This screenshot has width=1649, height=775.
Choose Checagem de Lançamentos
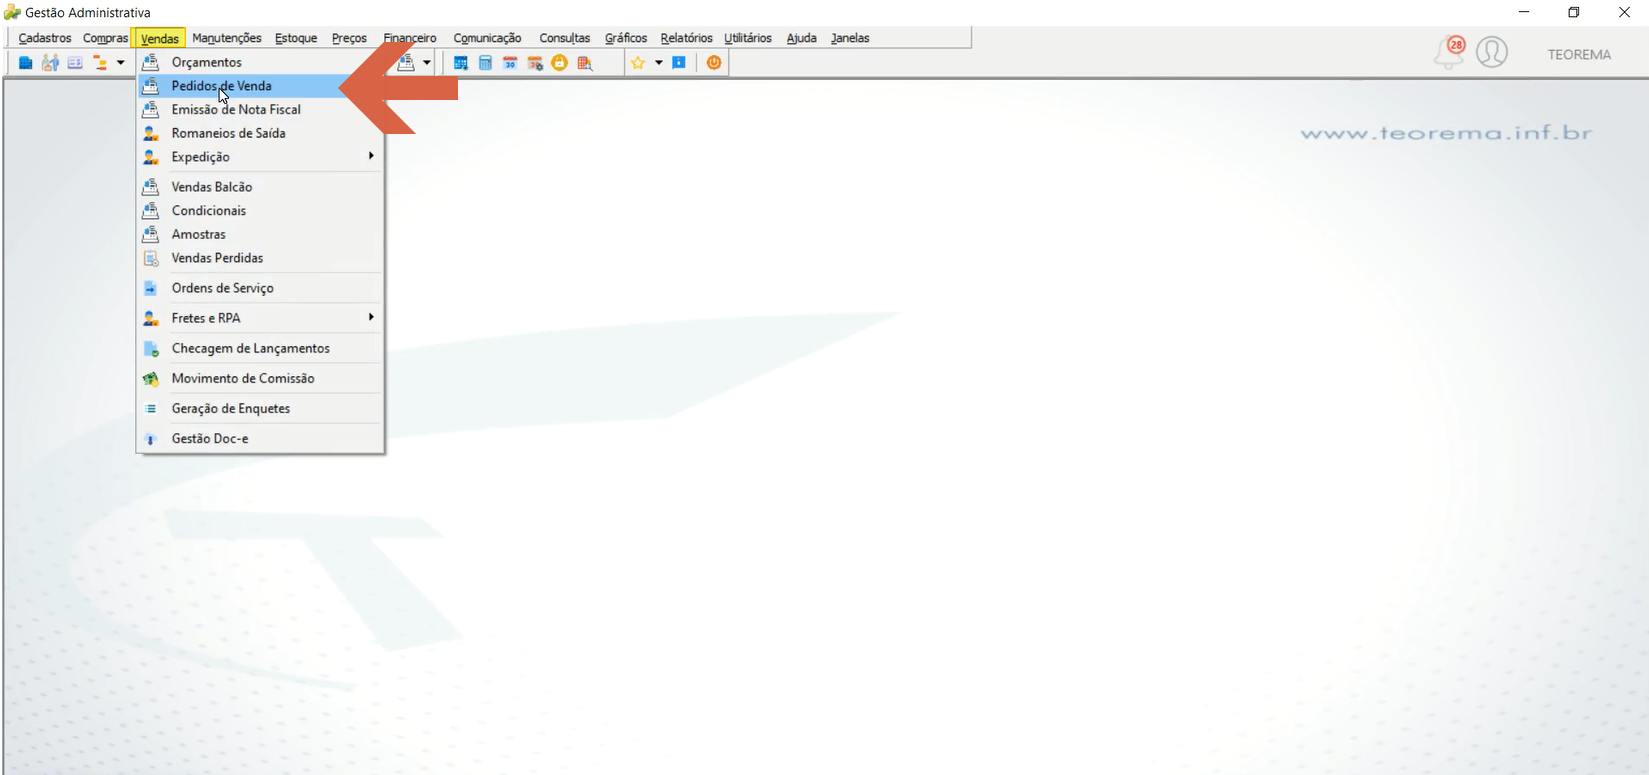(x=261, y=348)
